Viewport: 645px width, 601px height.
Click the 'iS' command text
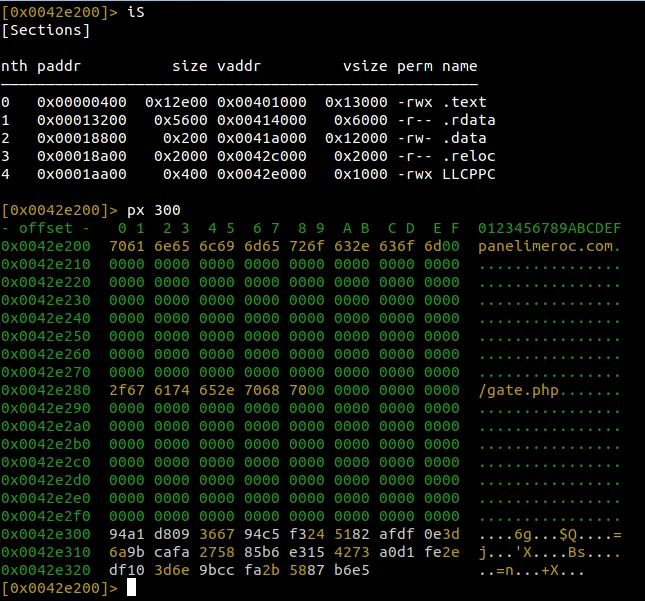(136, 12)
